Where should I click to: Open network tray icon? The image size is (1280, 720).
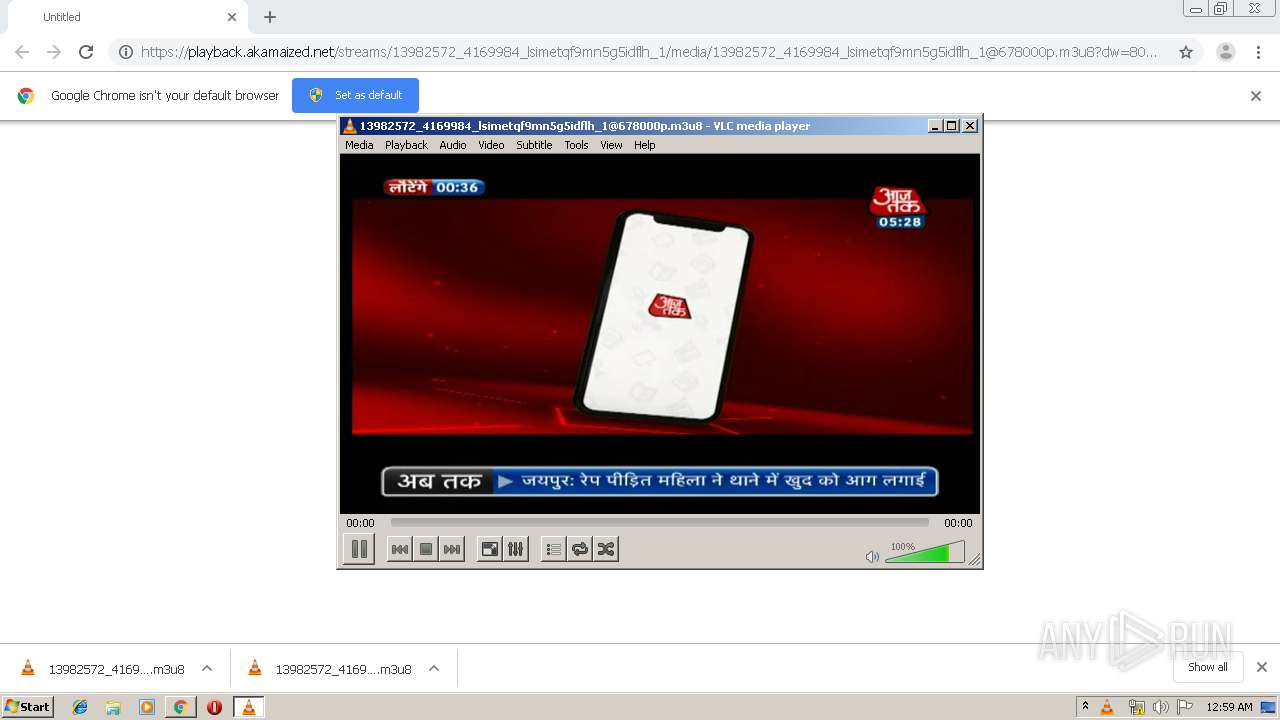pos(1136,707)
